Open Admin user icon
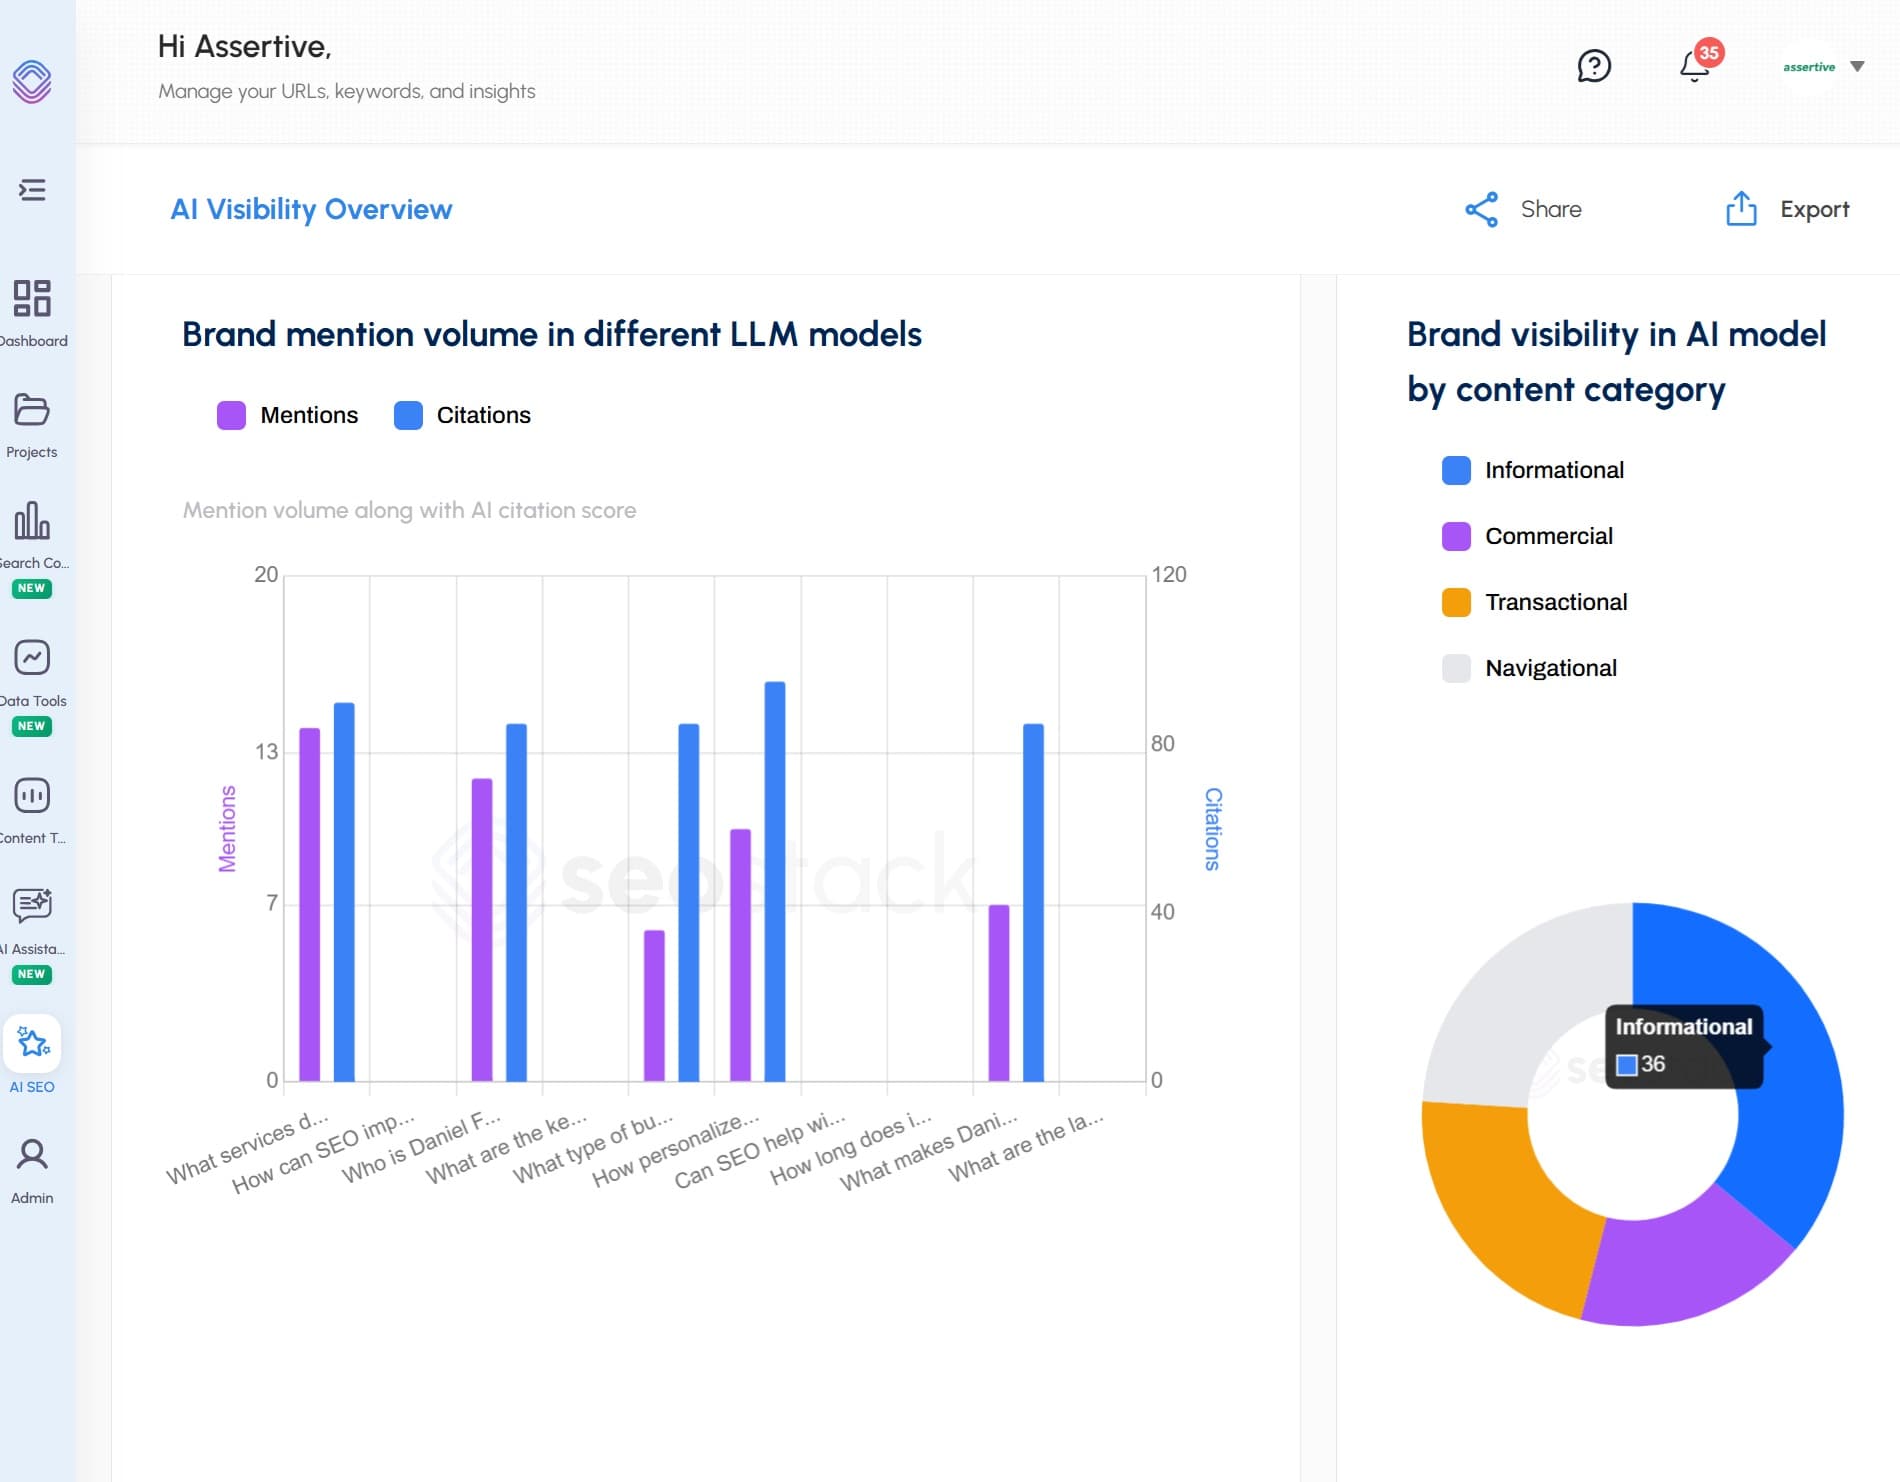This screenshot has height=1482, width=1900. point(32,1154)
